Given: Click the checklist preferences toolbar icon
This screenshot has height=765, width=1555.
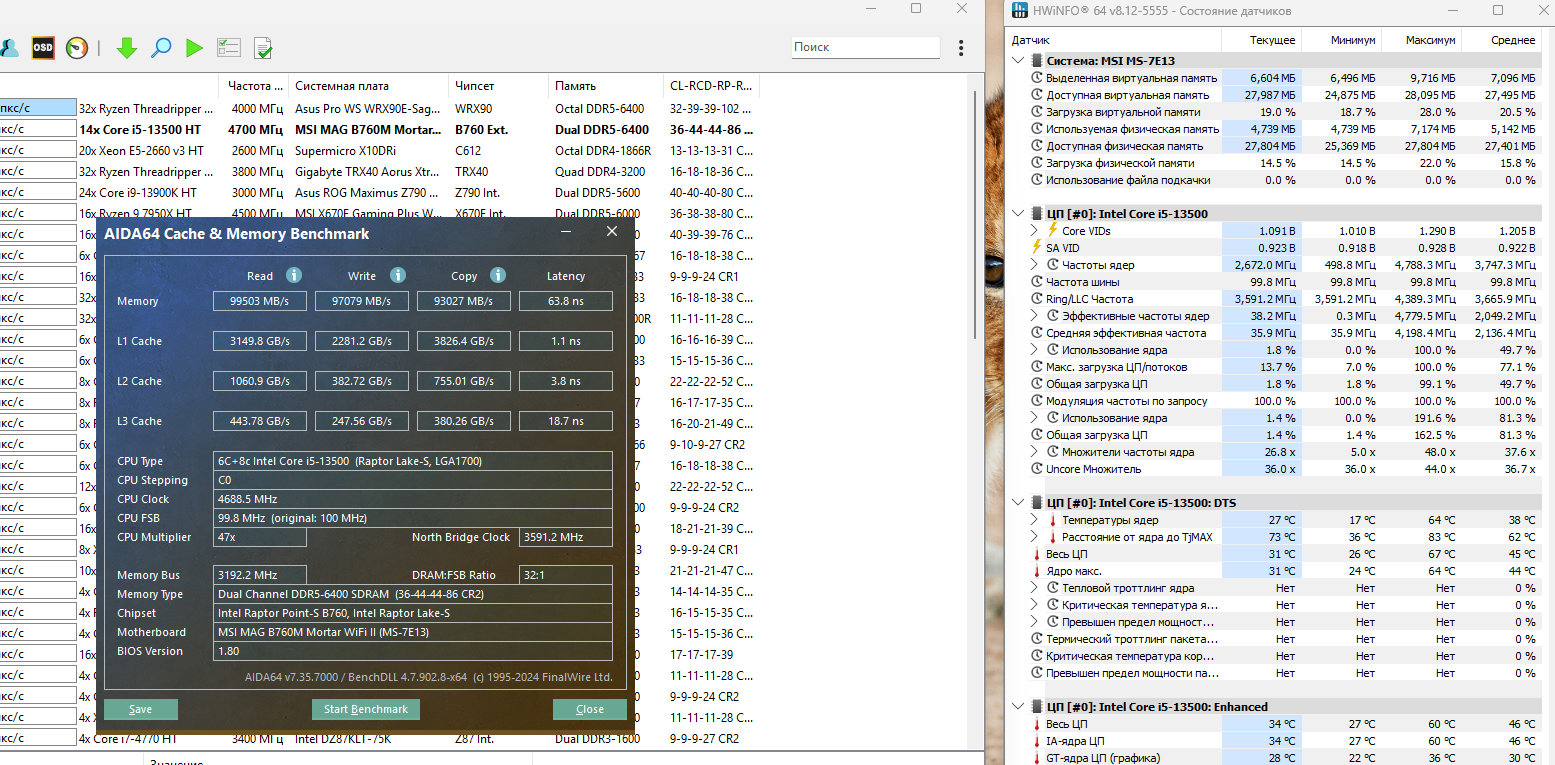Looking at the screenshot, I should (x=229, y=47).
